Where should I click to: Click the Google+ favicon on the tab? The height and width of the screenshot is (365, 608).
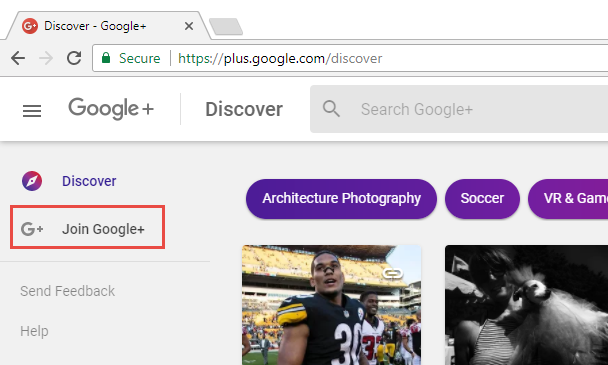click(x=30, y=26)
